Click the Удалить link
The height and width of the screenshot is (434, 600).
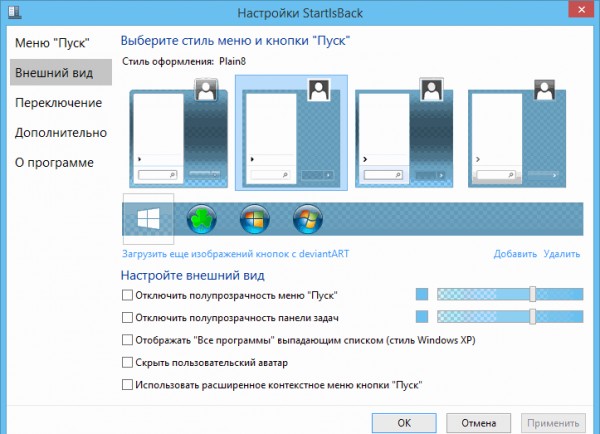[562, 254]
